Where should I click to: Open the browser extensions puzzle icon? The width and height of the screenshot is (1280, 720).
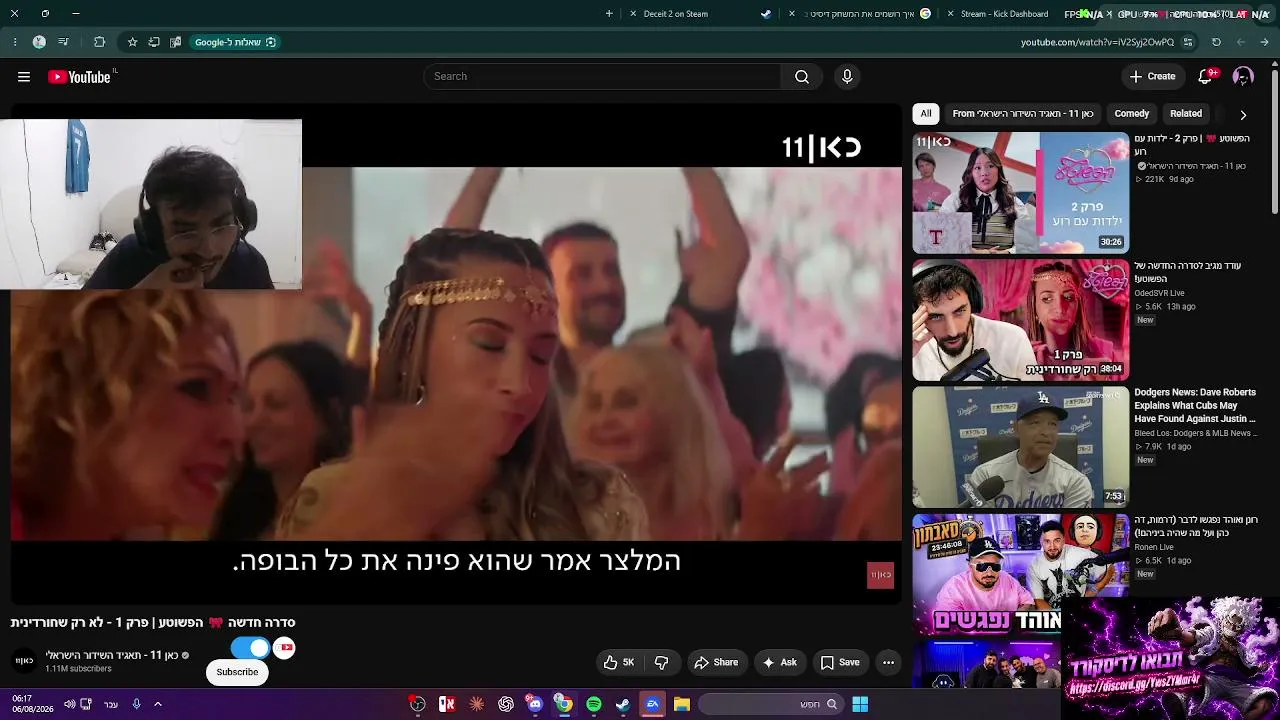[99, 42]
